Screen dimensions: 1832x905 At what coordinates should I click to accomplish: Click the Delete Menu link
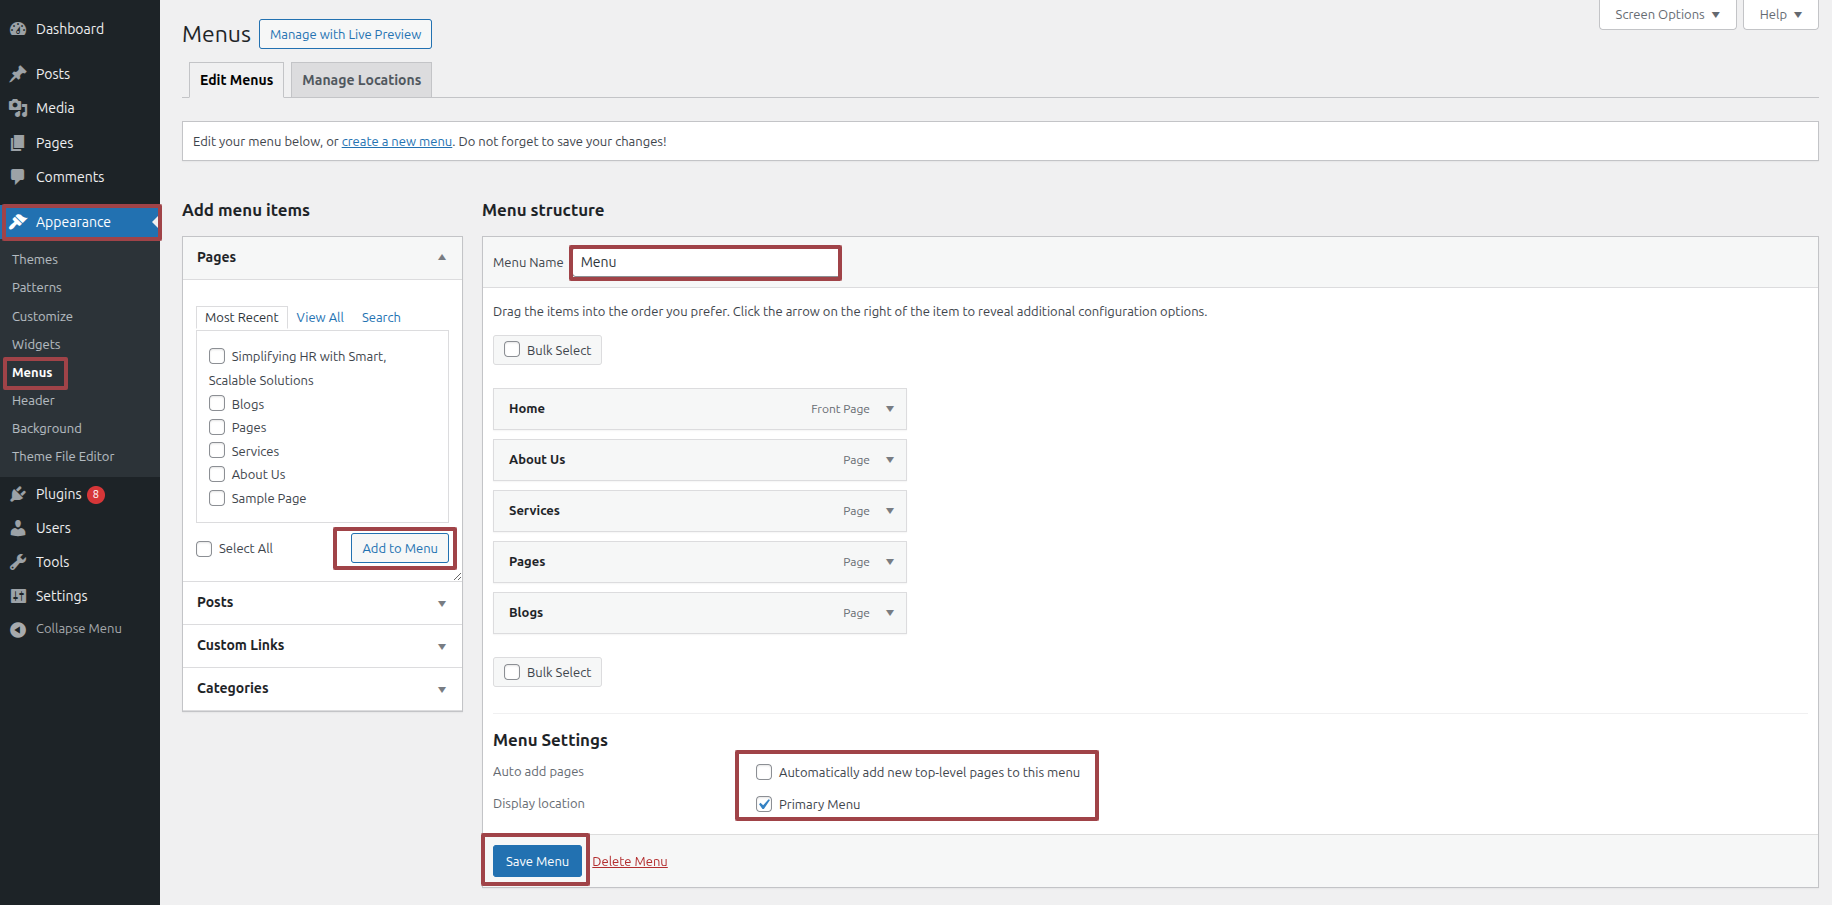click(629, 862)
